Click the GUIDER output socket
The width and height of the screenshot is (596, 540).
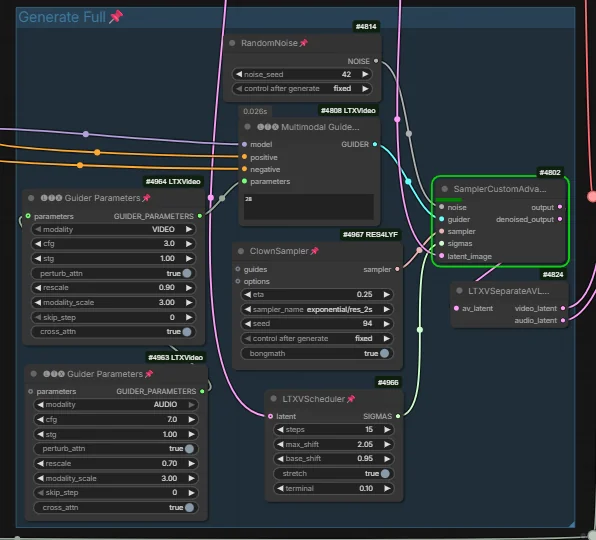375,144
